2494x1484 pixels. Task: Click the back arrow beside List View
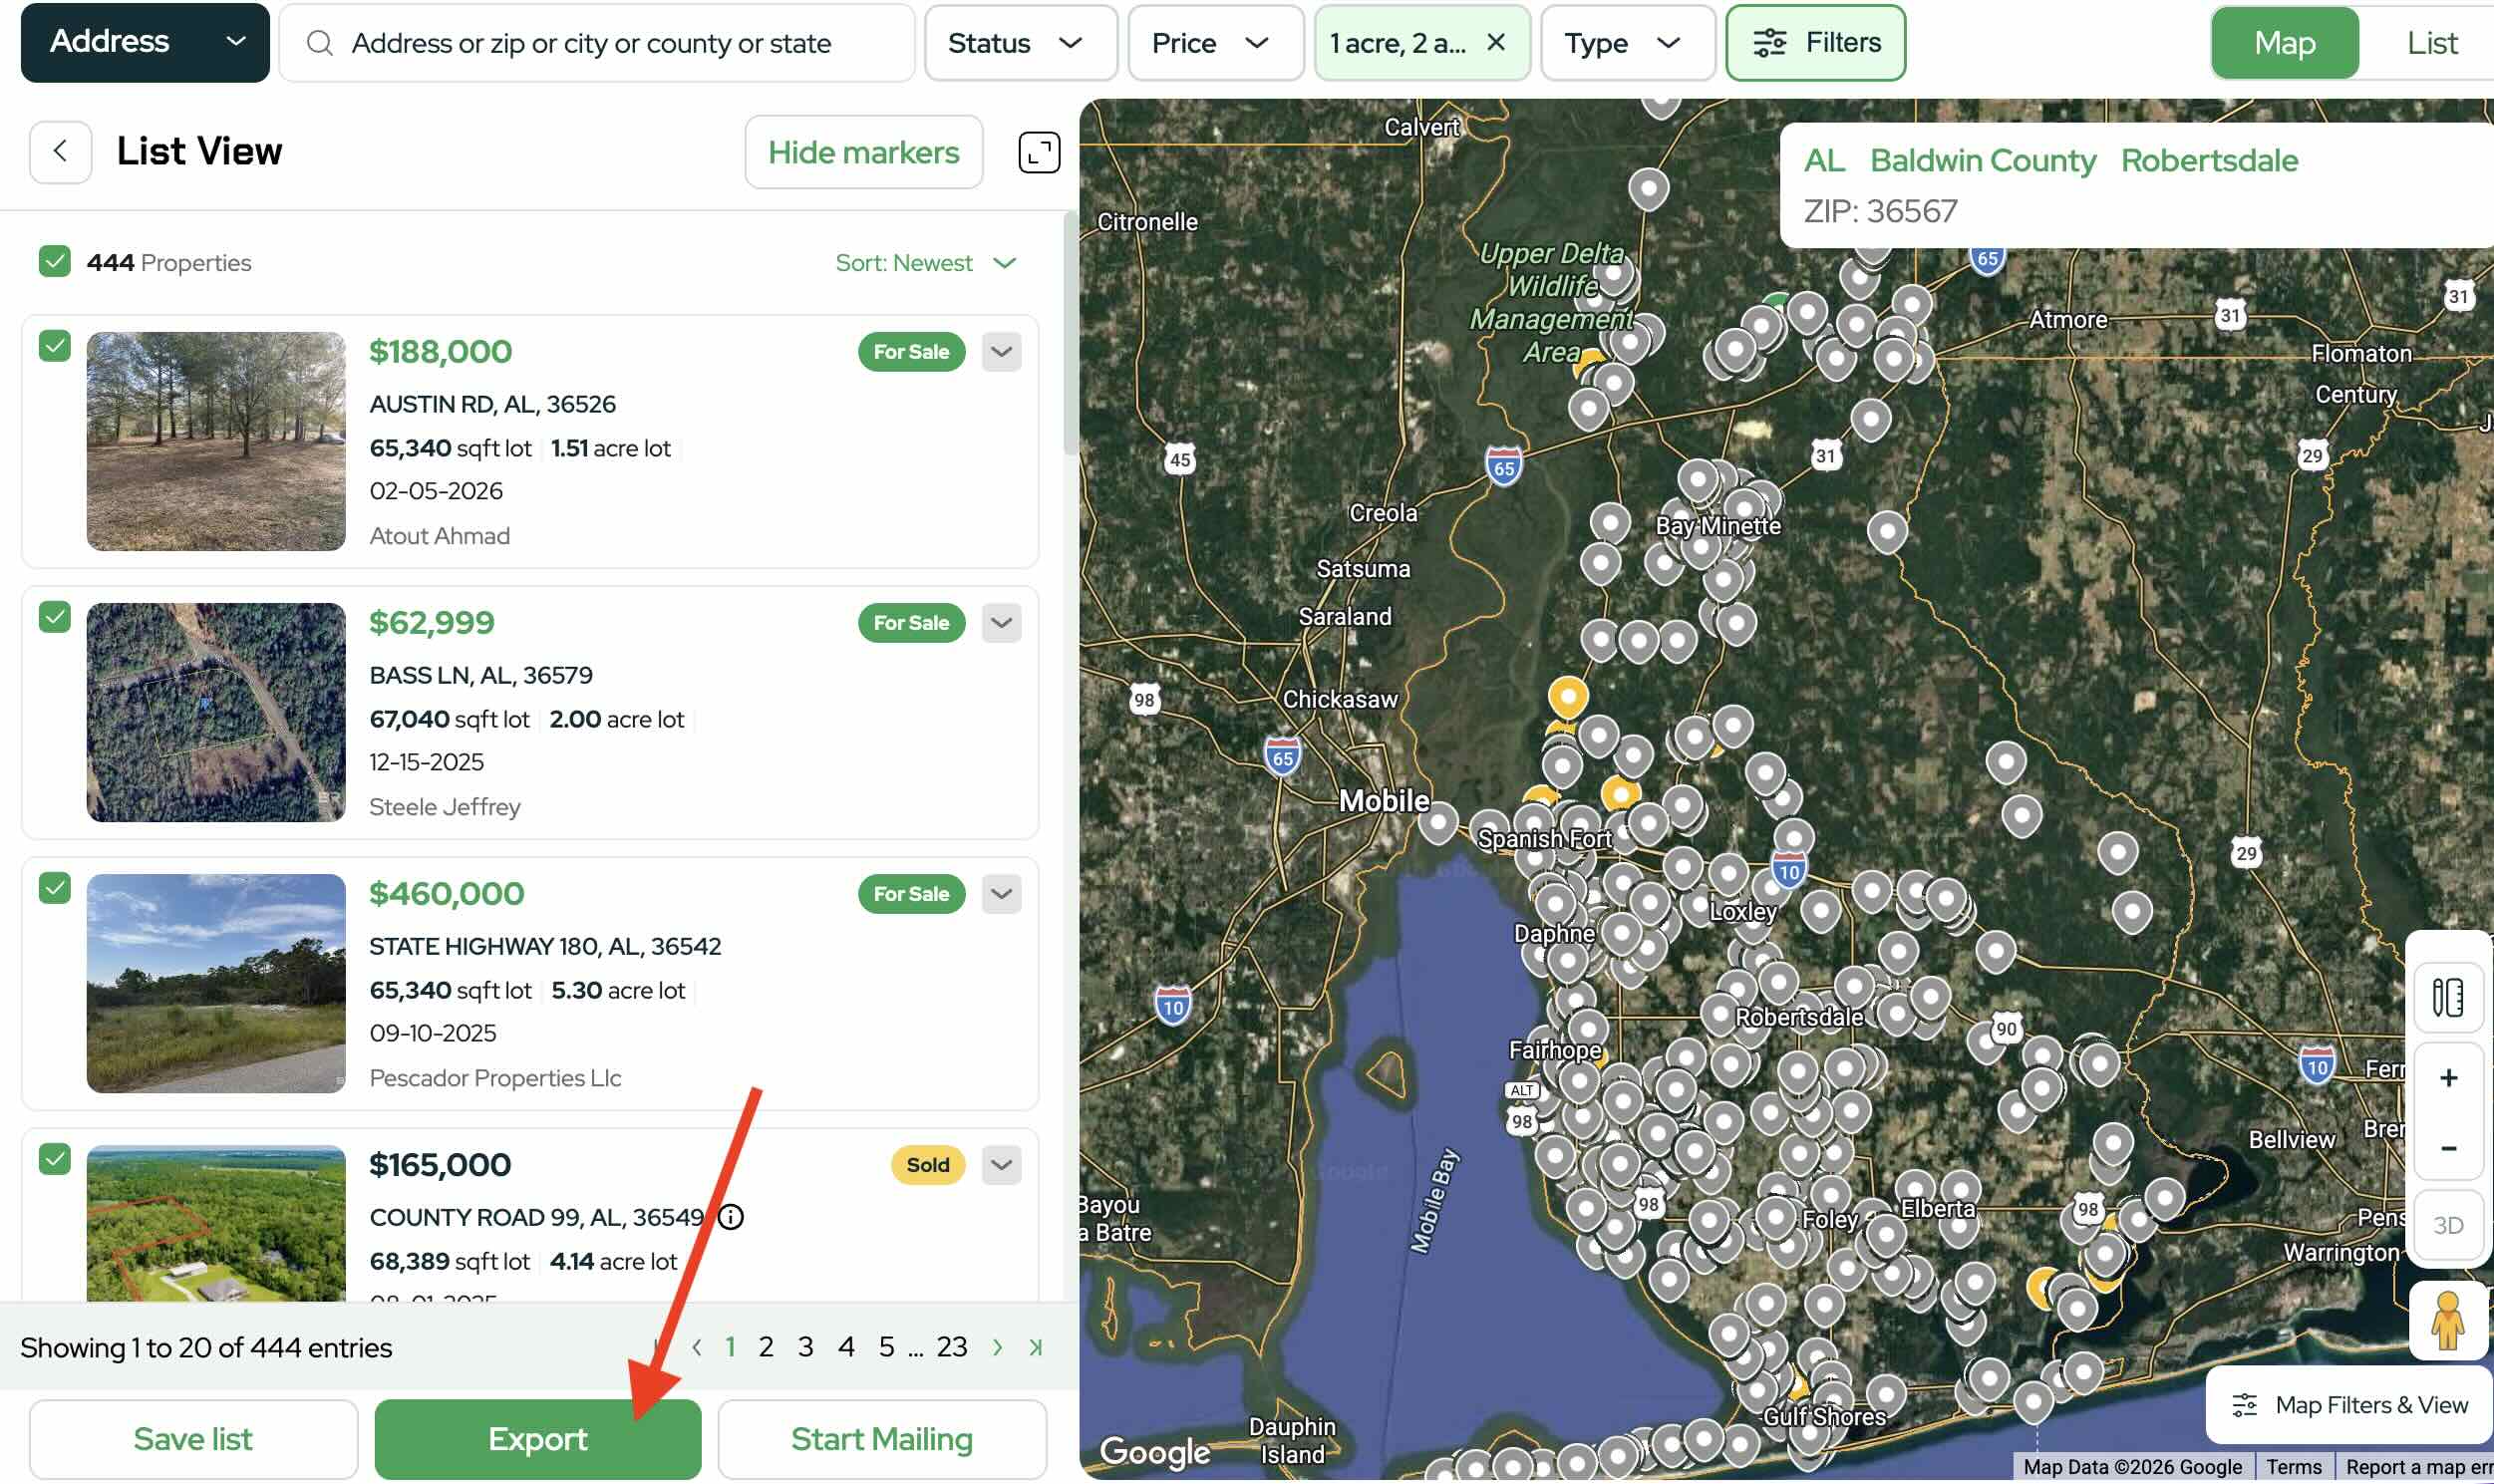(x=60, y=152)
